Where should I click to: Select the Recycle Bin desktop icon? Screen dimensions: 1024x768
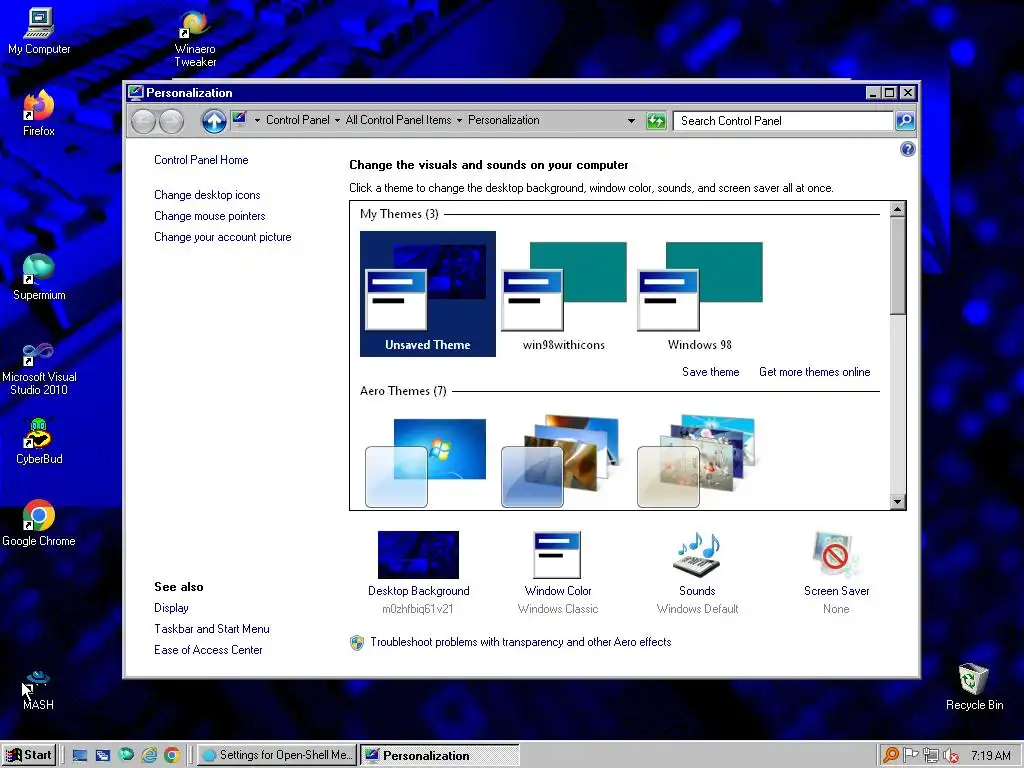click(x=974, y=687)
